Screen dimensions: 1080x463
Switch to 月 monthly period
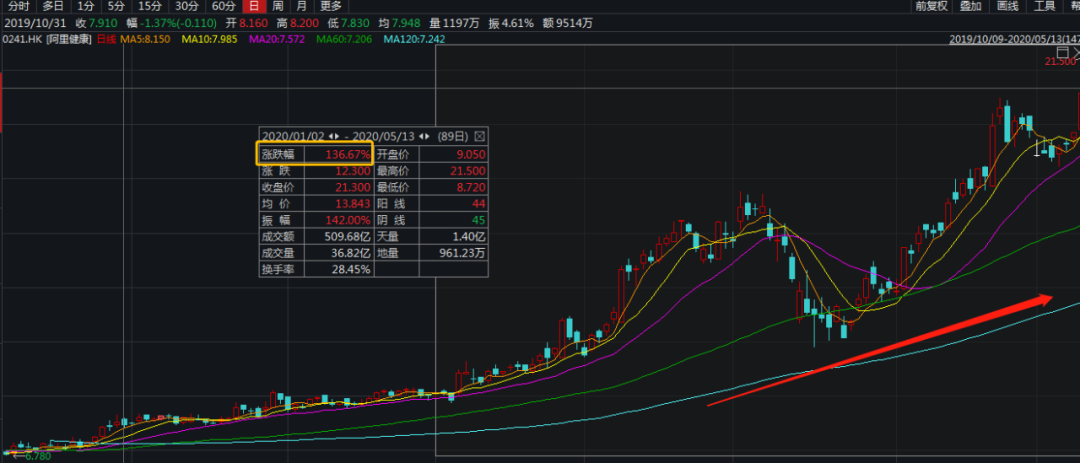(x=301, y=6)
